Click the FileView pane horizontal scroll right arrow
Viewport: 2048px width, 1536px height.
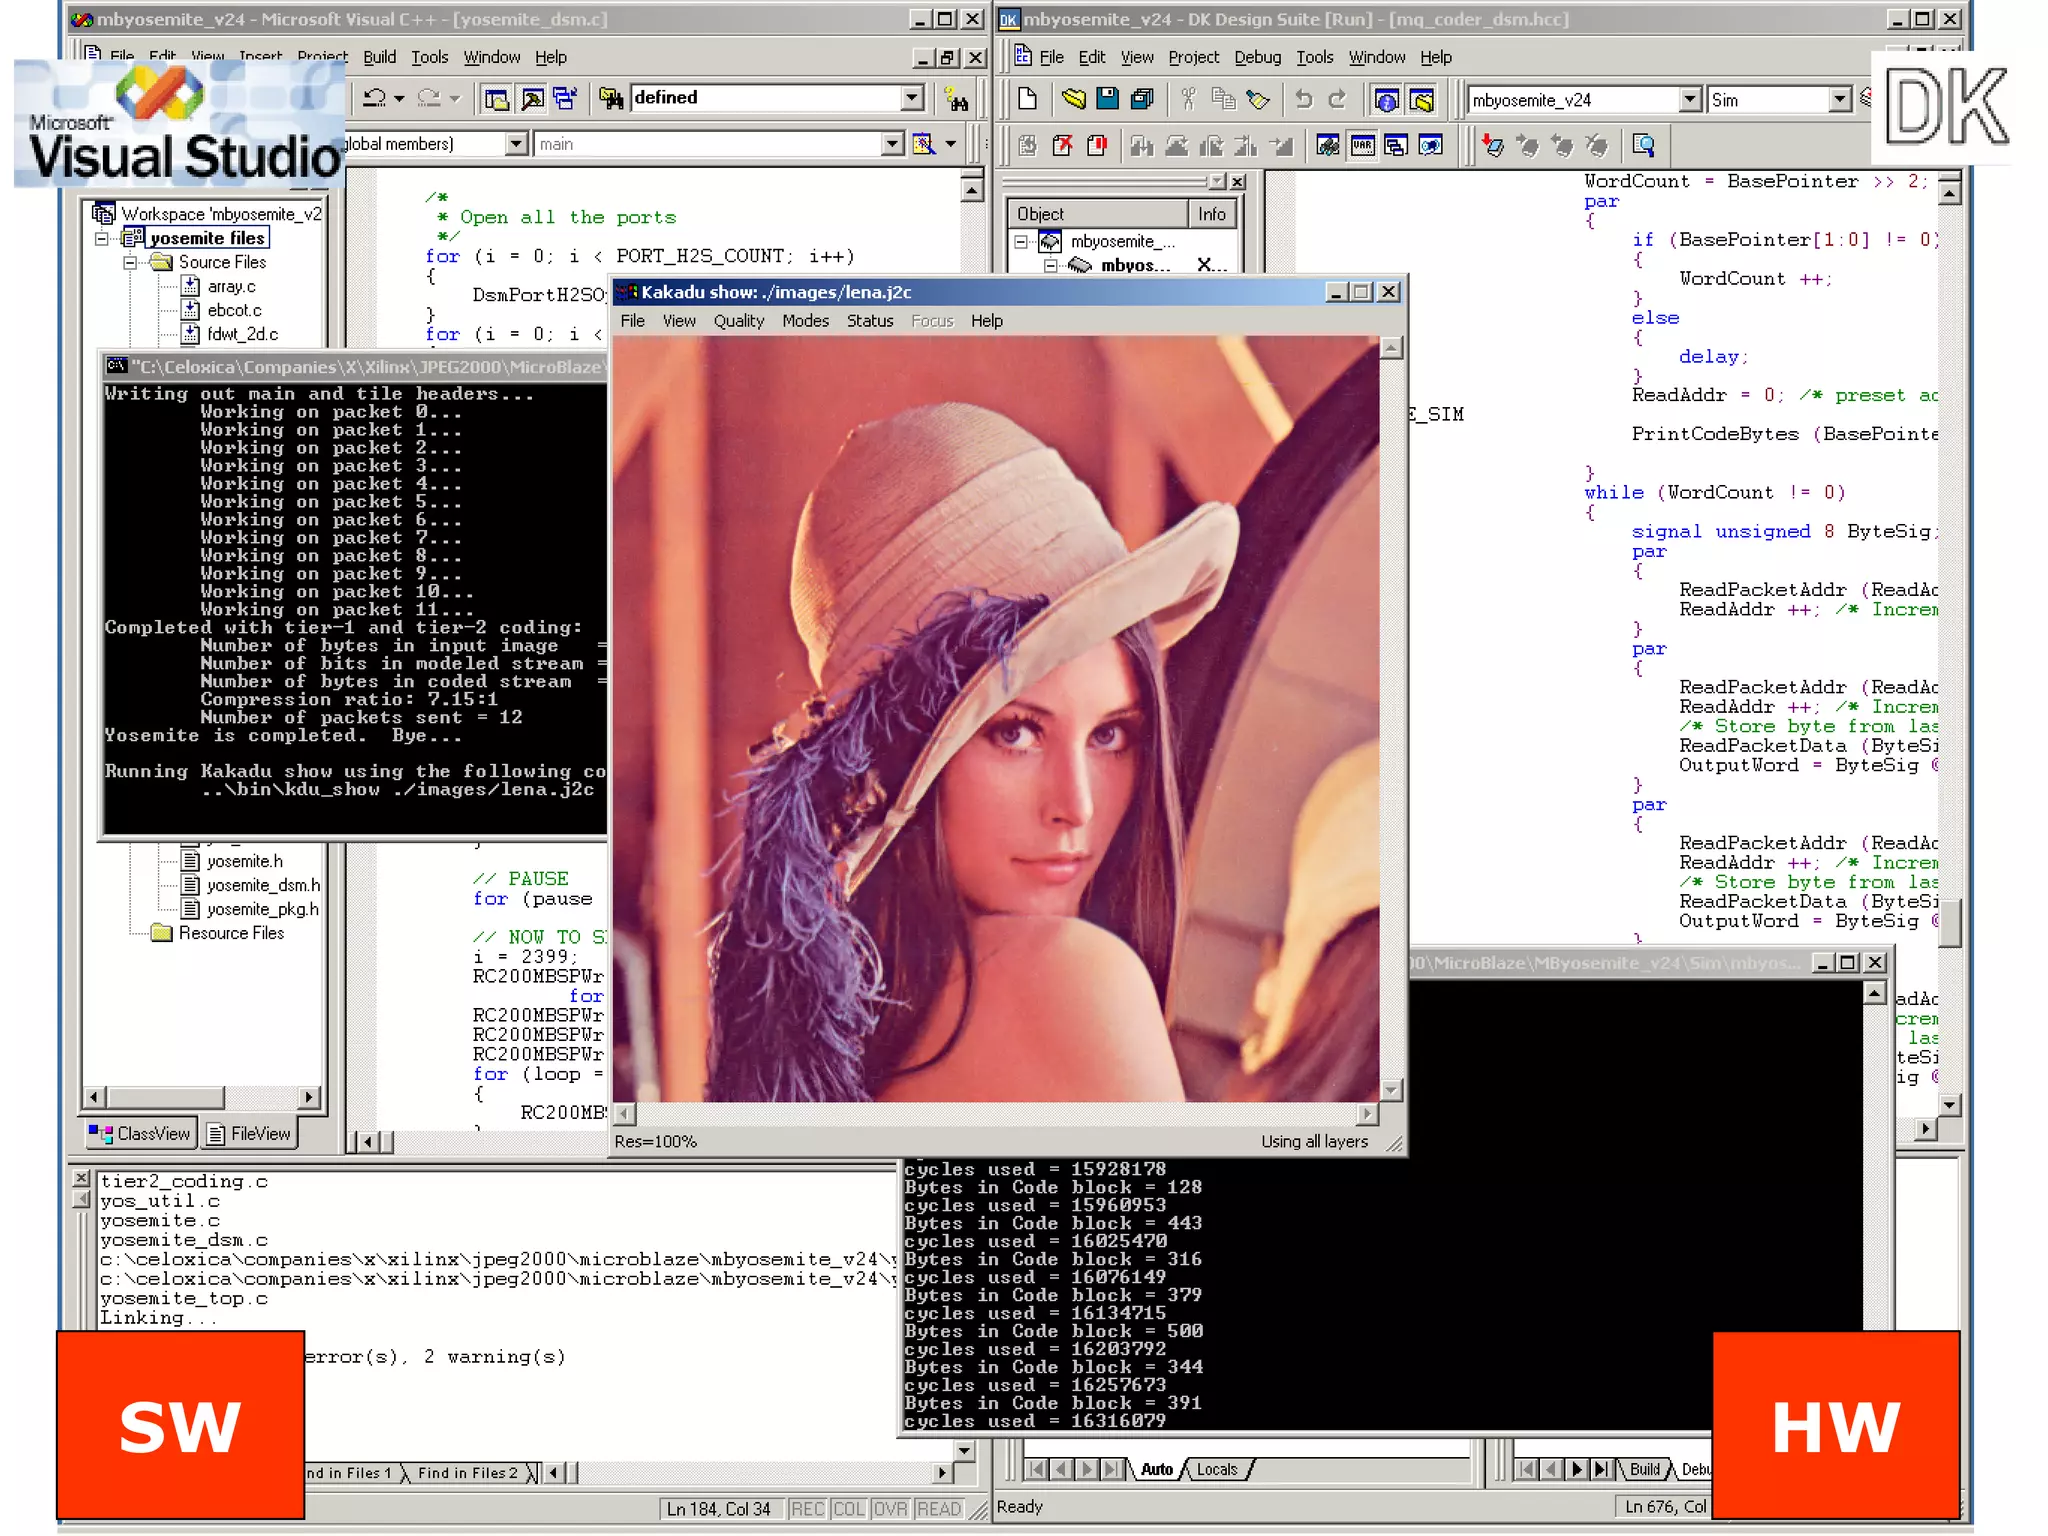coord(310,1097)
